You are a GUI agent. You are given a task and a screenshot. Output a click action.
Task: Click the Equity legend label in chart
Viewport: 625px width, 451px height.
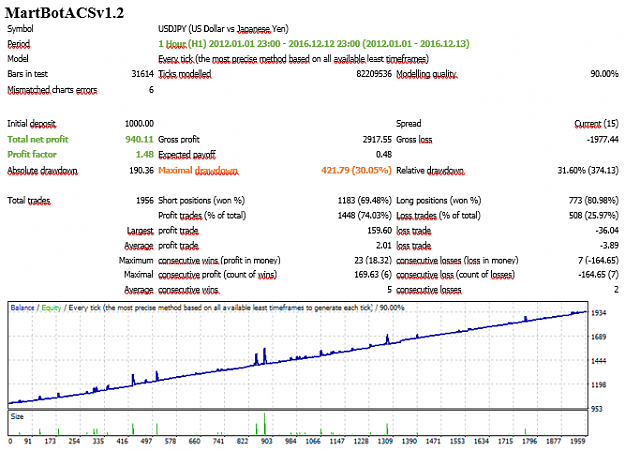click(51, 308)
